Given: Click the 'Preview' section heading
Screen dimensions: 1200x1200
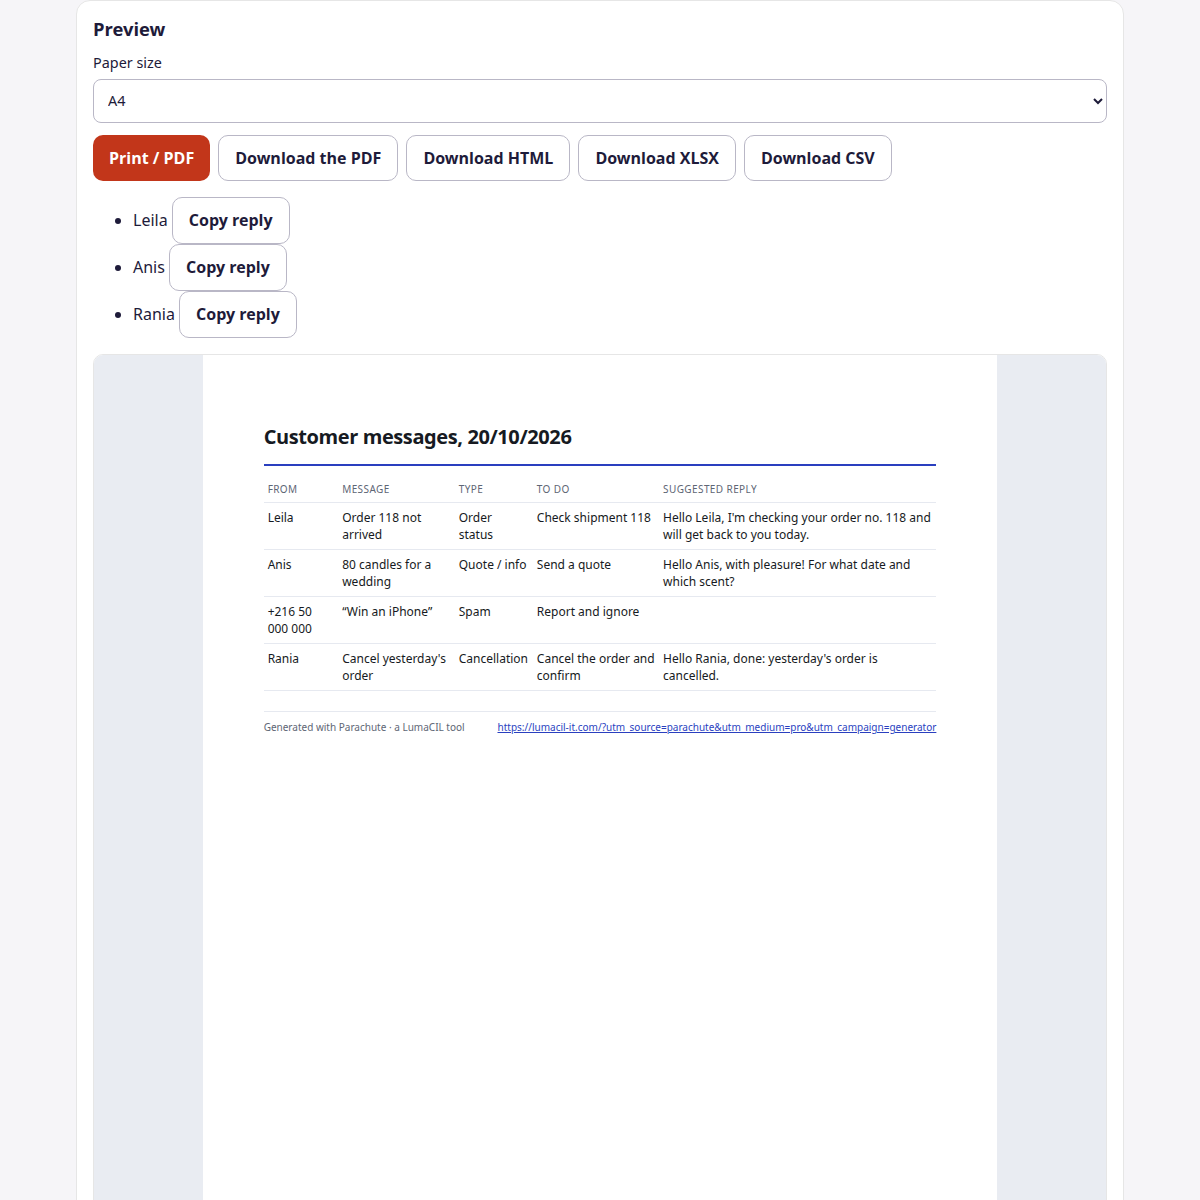Looking at the screenshot, I should [x=129, y=30].
